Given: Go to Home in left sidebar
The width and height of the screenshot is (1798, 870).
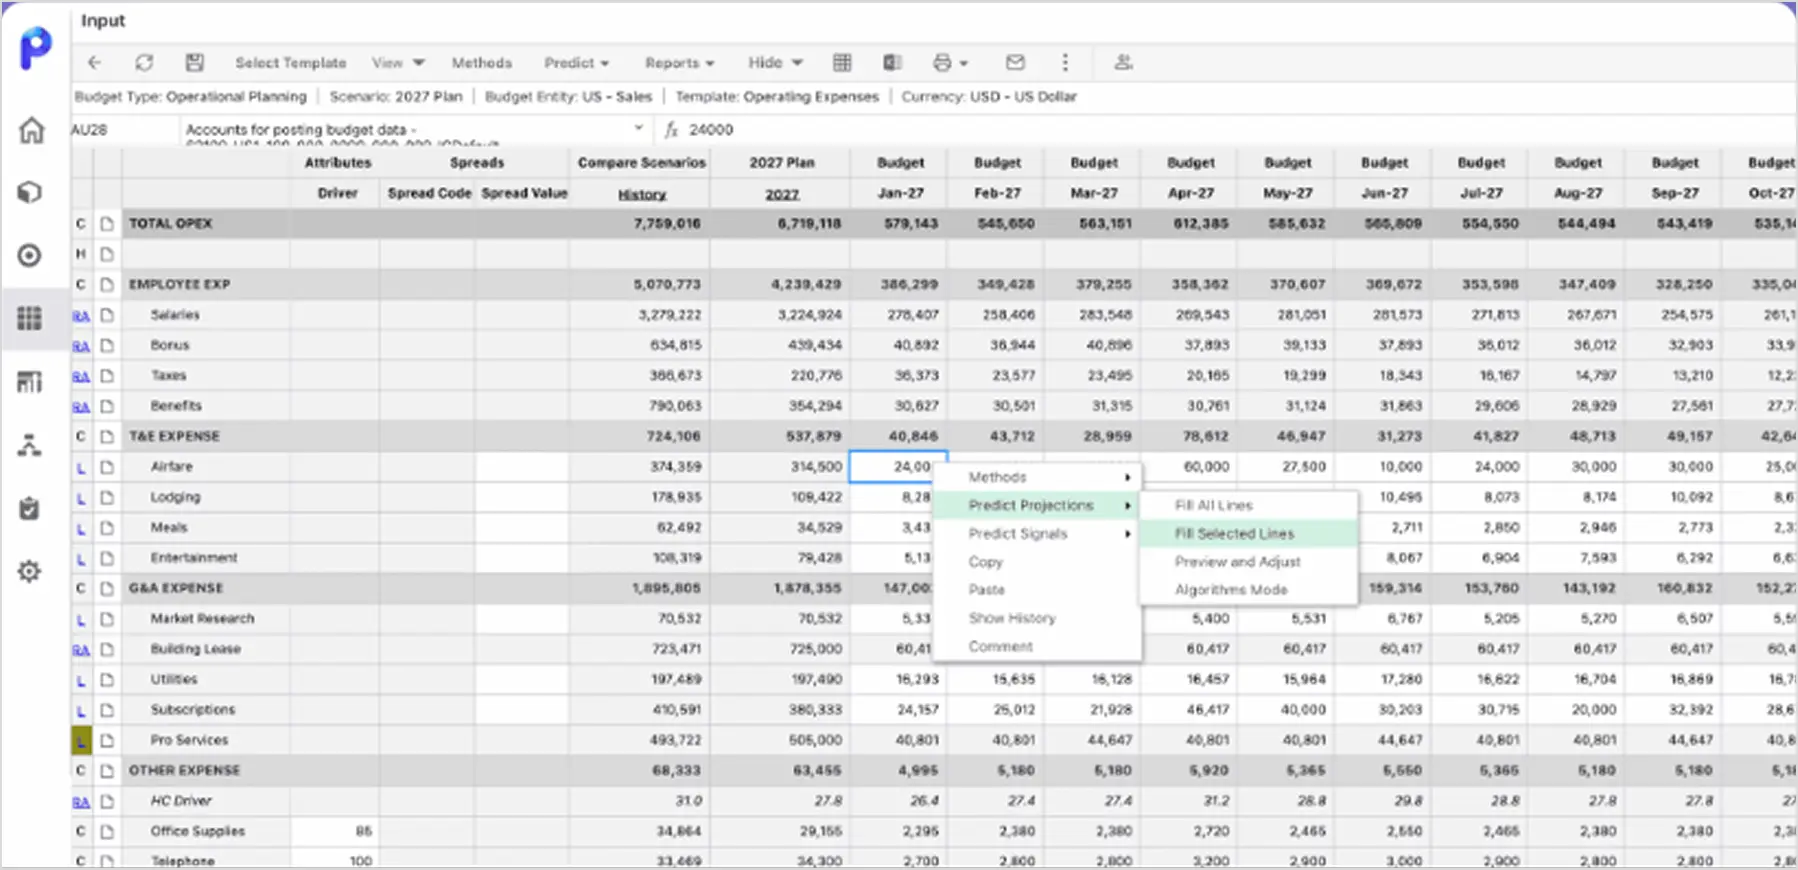Looking at the screenshot, I should click(x=32, y=130).
